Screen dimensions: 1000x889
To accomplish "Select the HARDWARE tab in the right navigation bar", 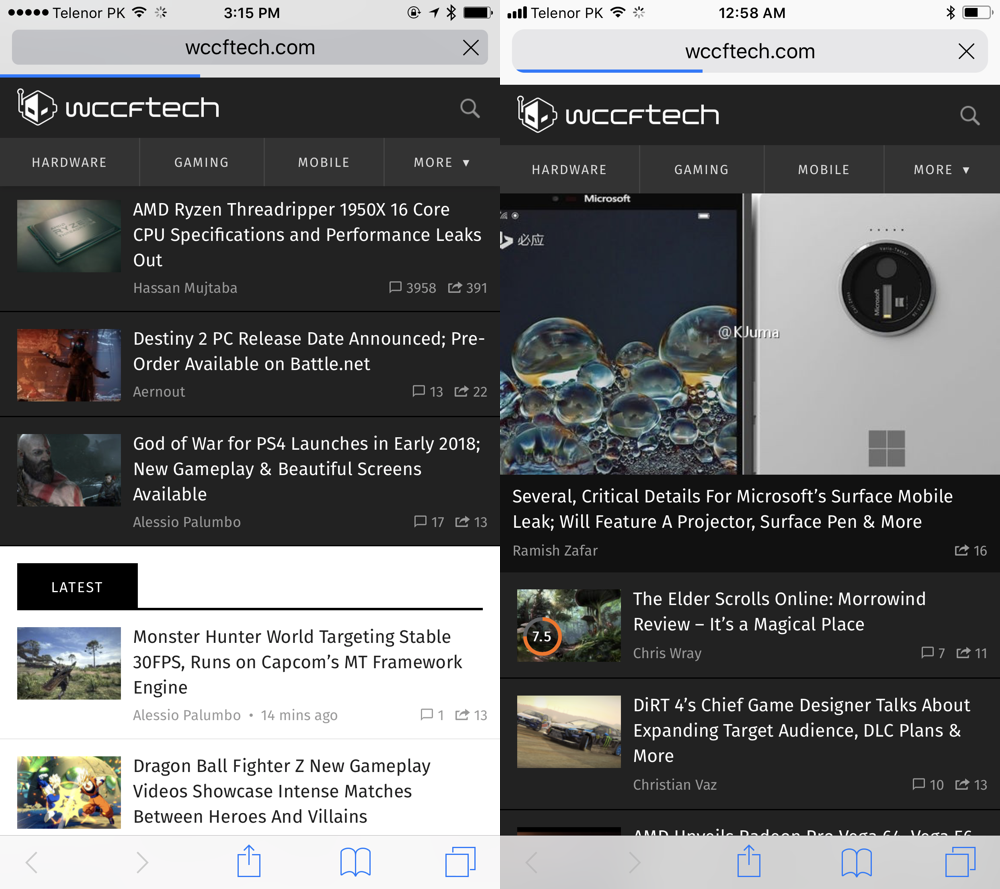I will pos(570,170).
